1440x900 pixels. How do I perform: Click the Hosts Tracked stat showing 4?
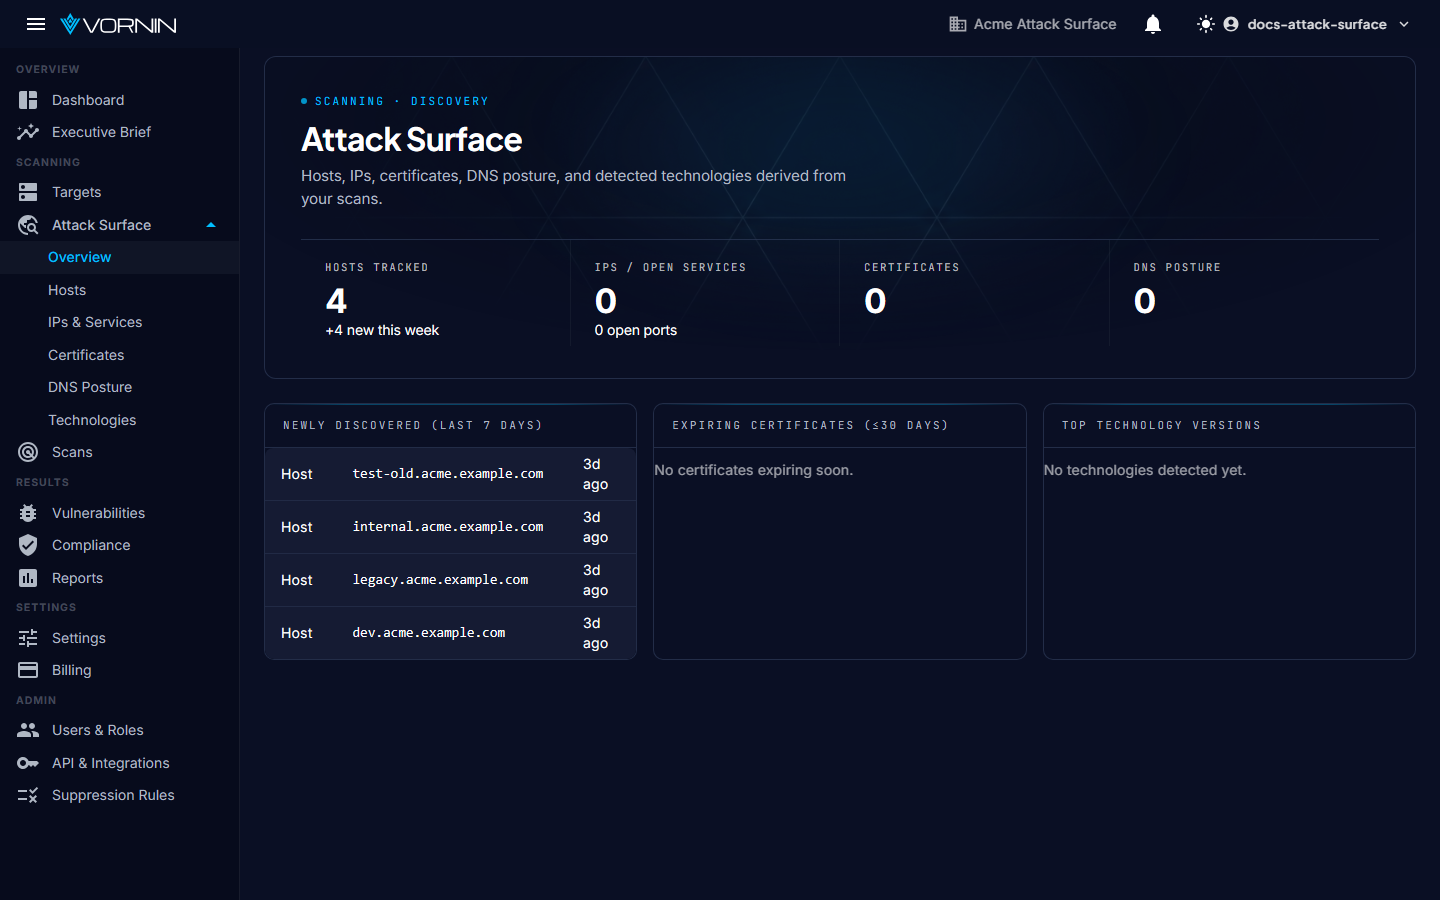[x=336, y=301]
